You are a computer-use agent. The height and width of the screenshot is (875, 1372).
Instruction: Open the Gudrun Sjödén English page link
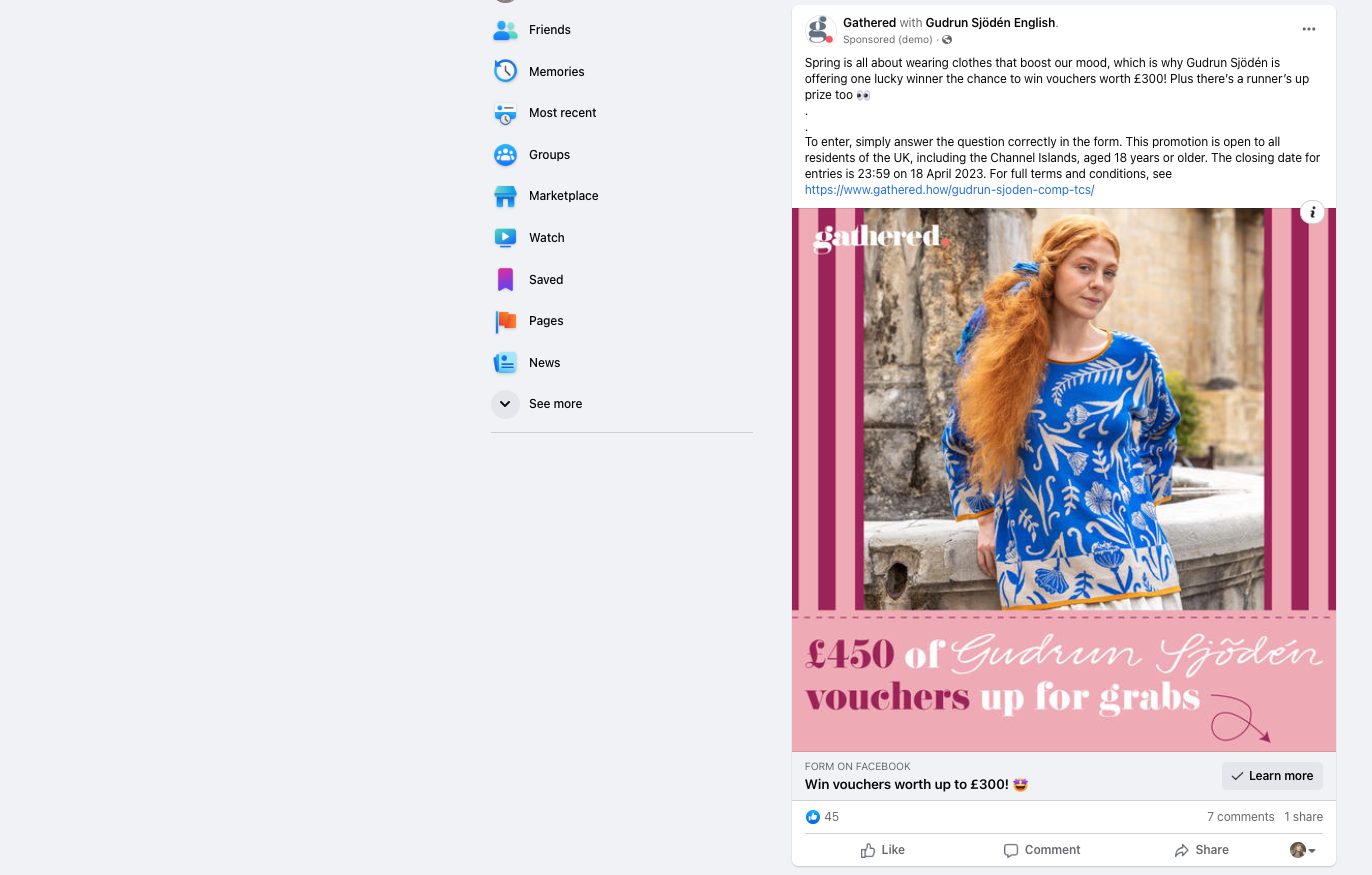tap(991, 22)
